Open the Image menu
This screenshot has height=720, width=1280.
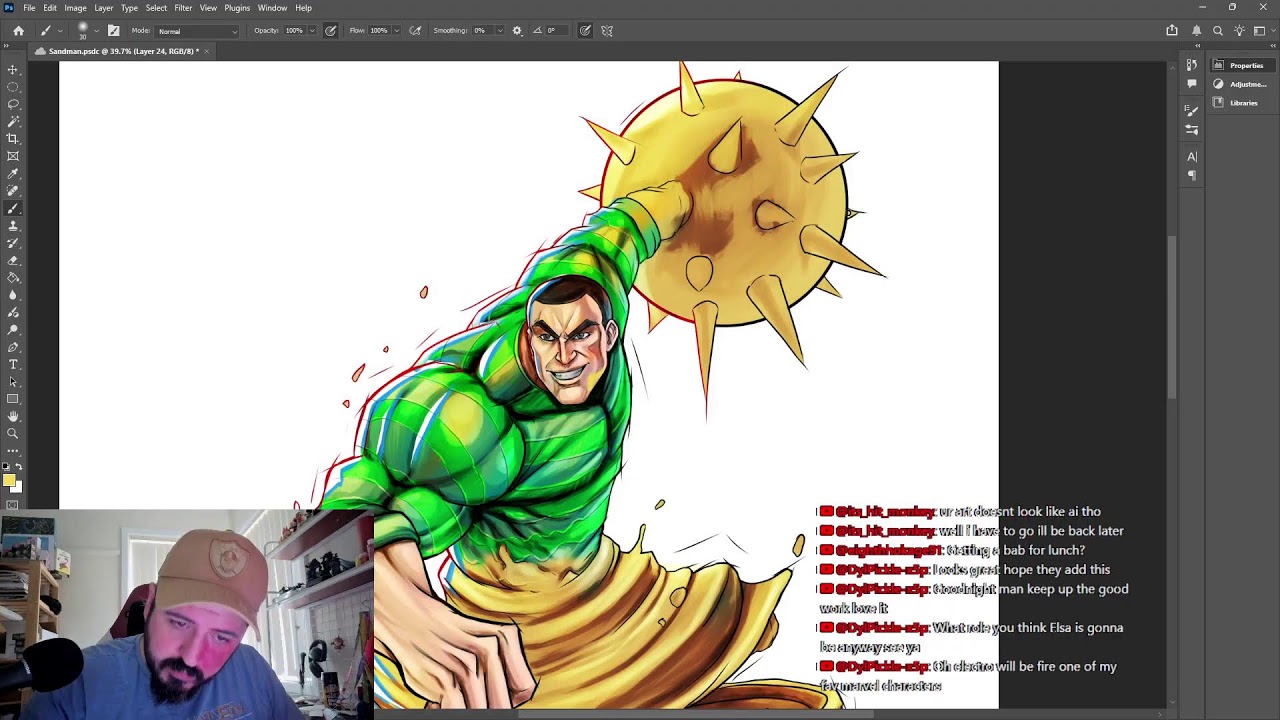click(x=75, y=8)
